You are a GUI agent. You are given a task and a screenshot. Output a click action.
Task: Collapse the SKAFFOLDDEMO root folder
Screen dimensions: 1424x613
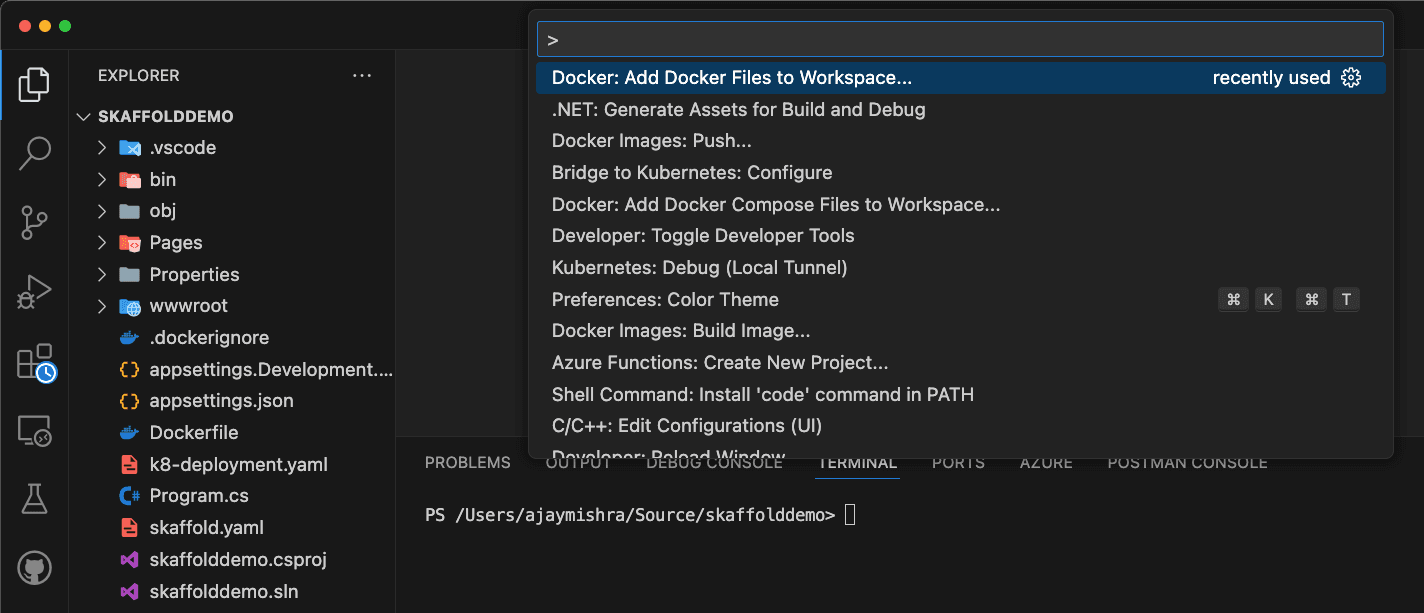tap(83, 116)
